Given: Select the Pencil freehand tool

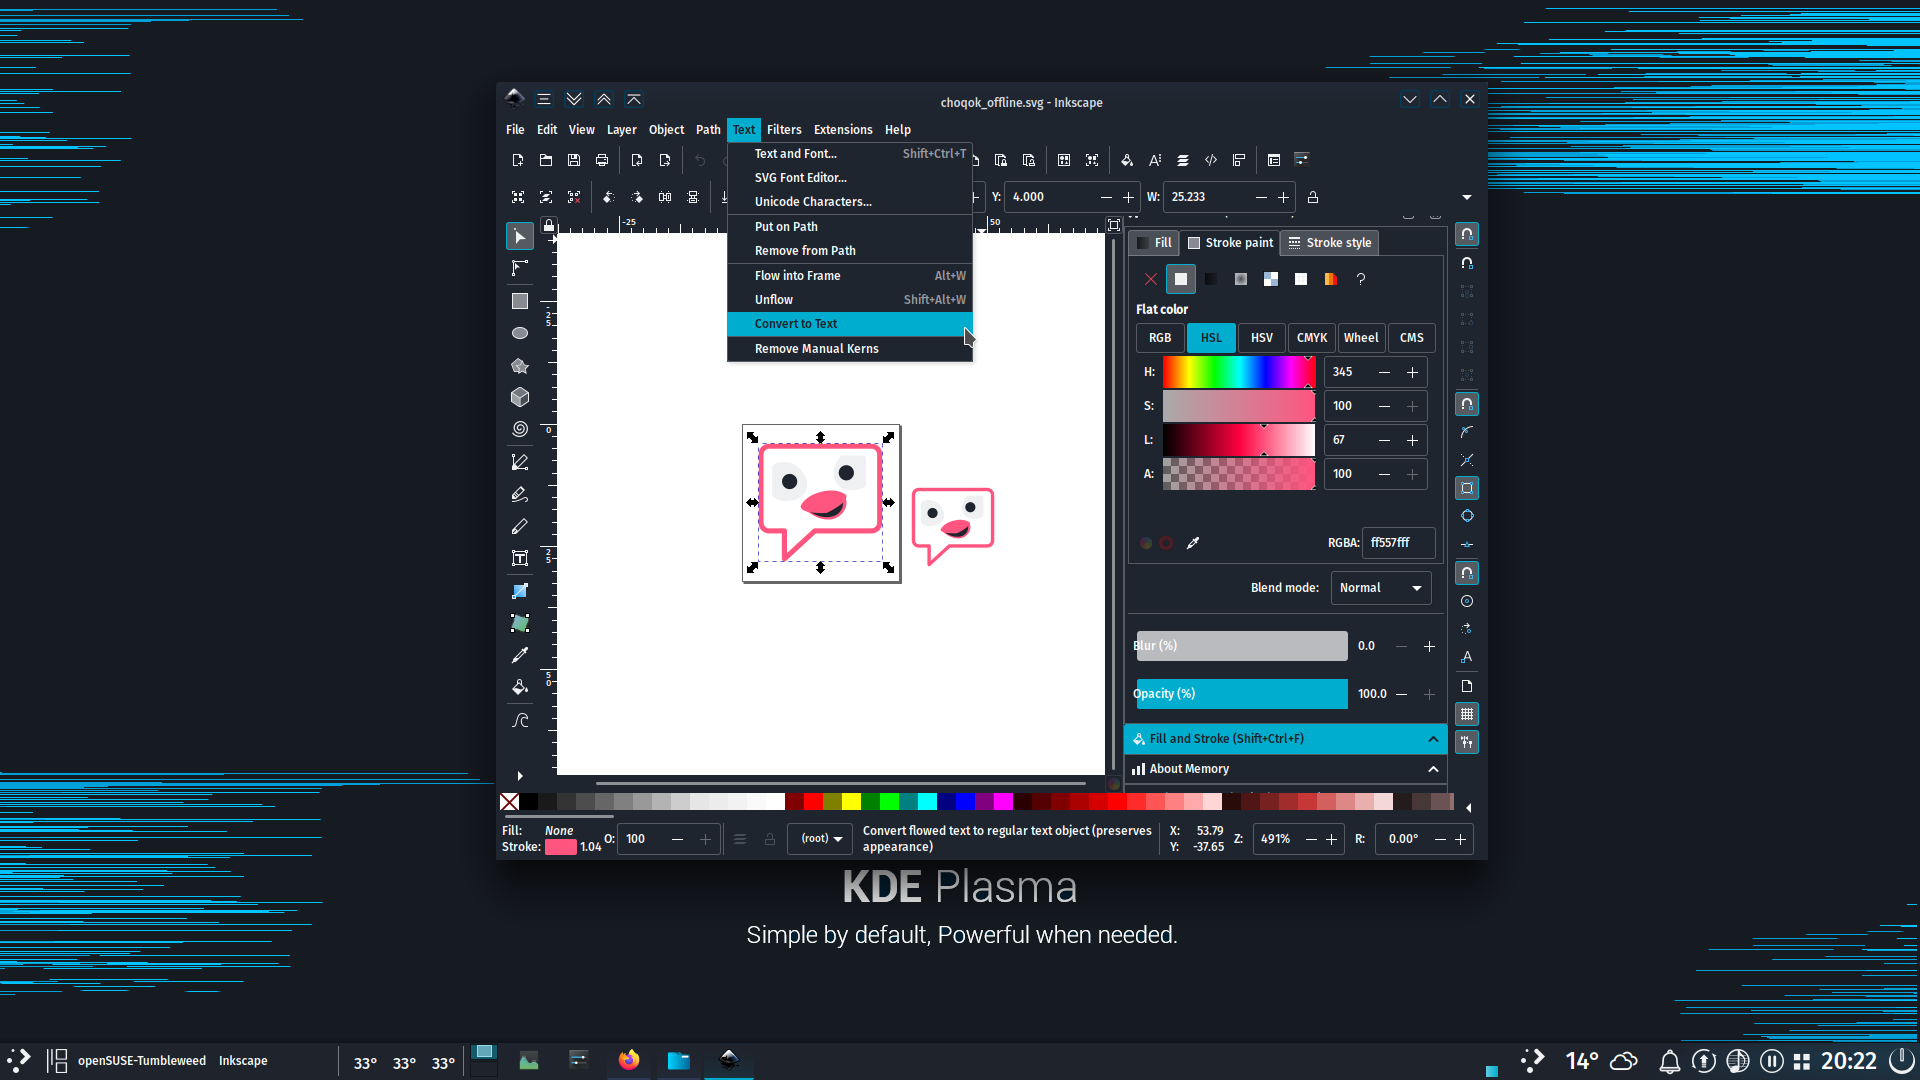Looking at the screenshot, I should coord(519,494).
